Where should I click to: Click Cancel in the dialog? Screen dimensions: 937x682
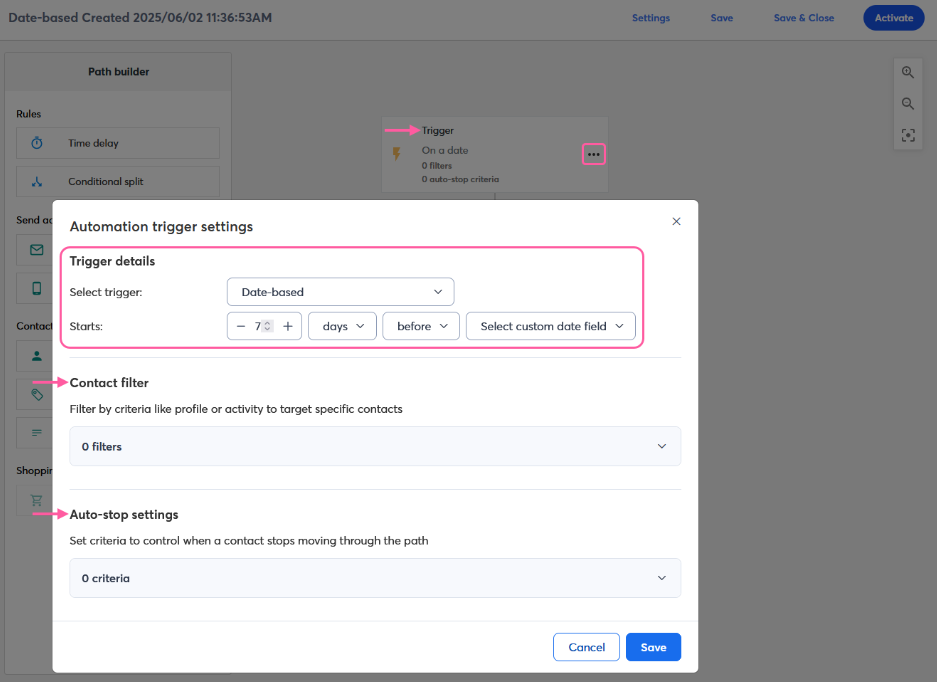586,647
